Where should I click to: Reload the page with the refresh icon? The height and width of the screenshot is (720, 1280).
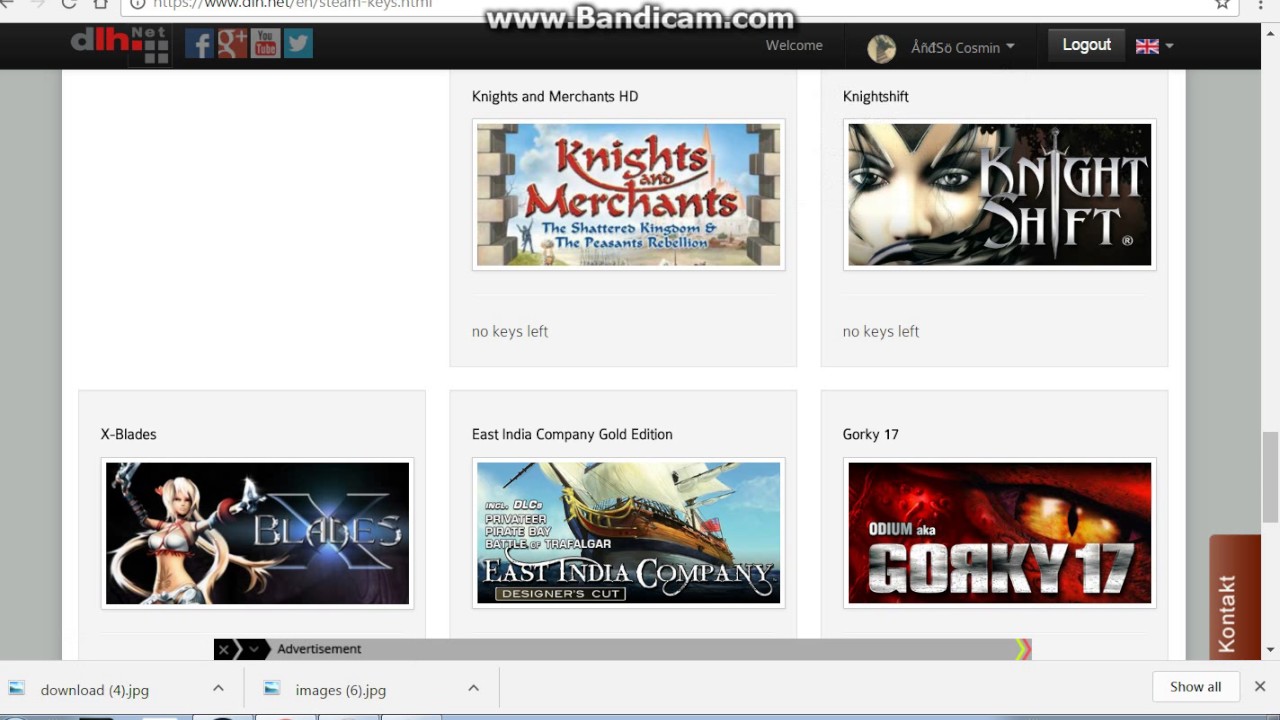[69, 4]
